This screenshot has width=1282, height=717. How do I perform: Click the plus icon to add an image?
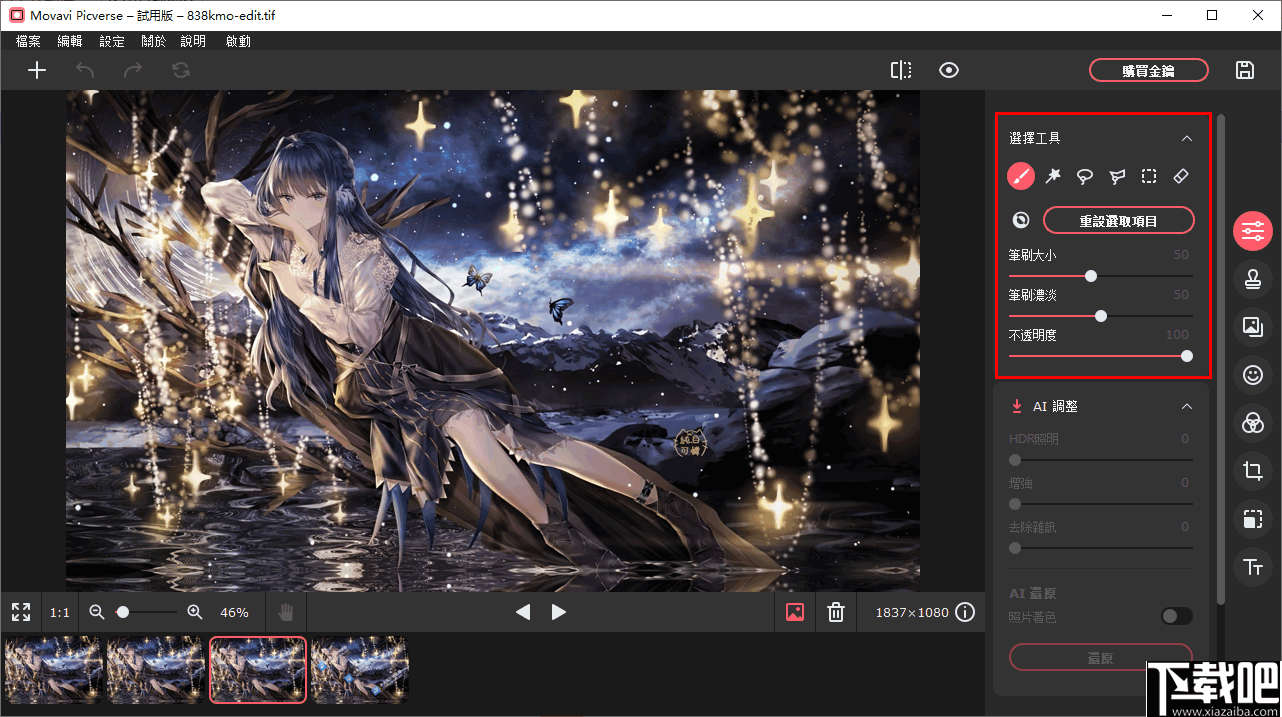pyautogui.click(x=37, y=70)
